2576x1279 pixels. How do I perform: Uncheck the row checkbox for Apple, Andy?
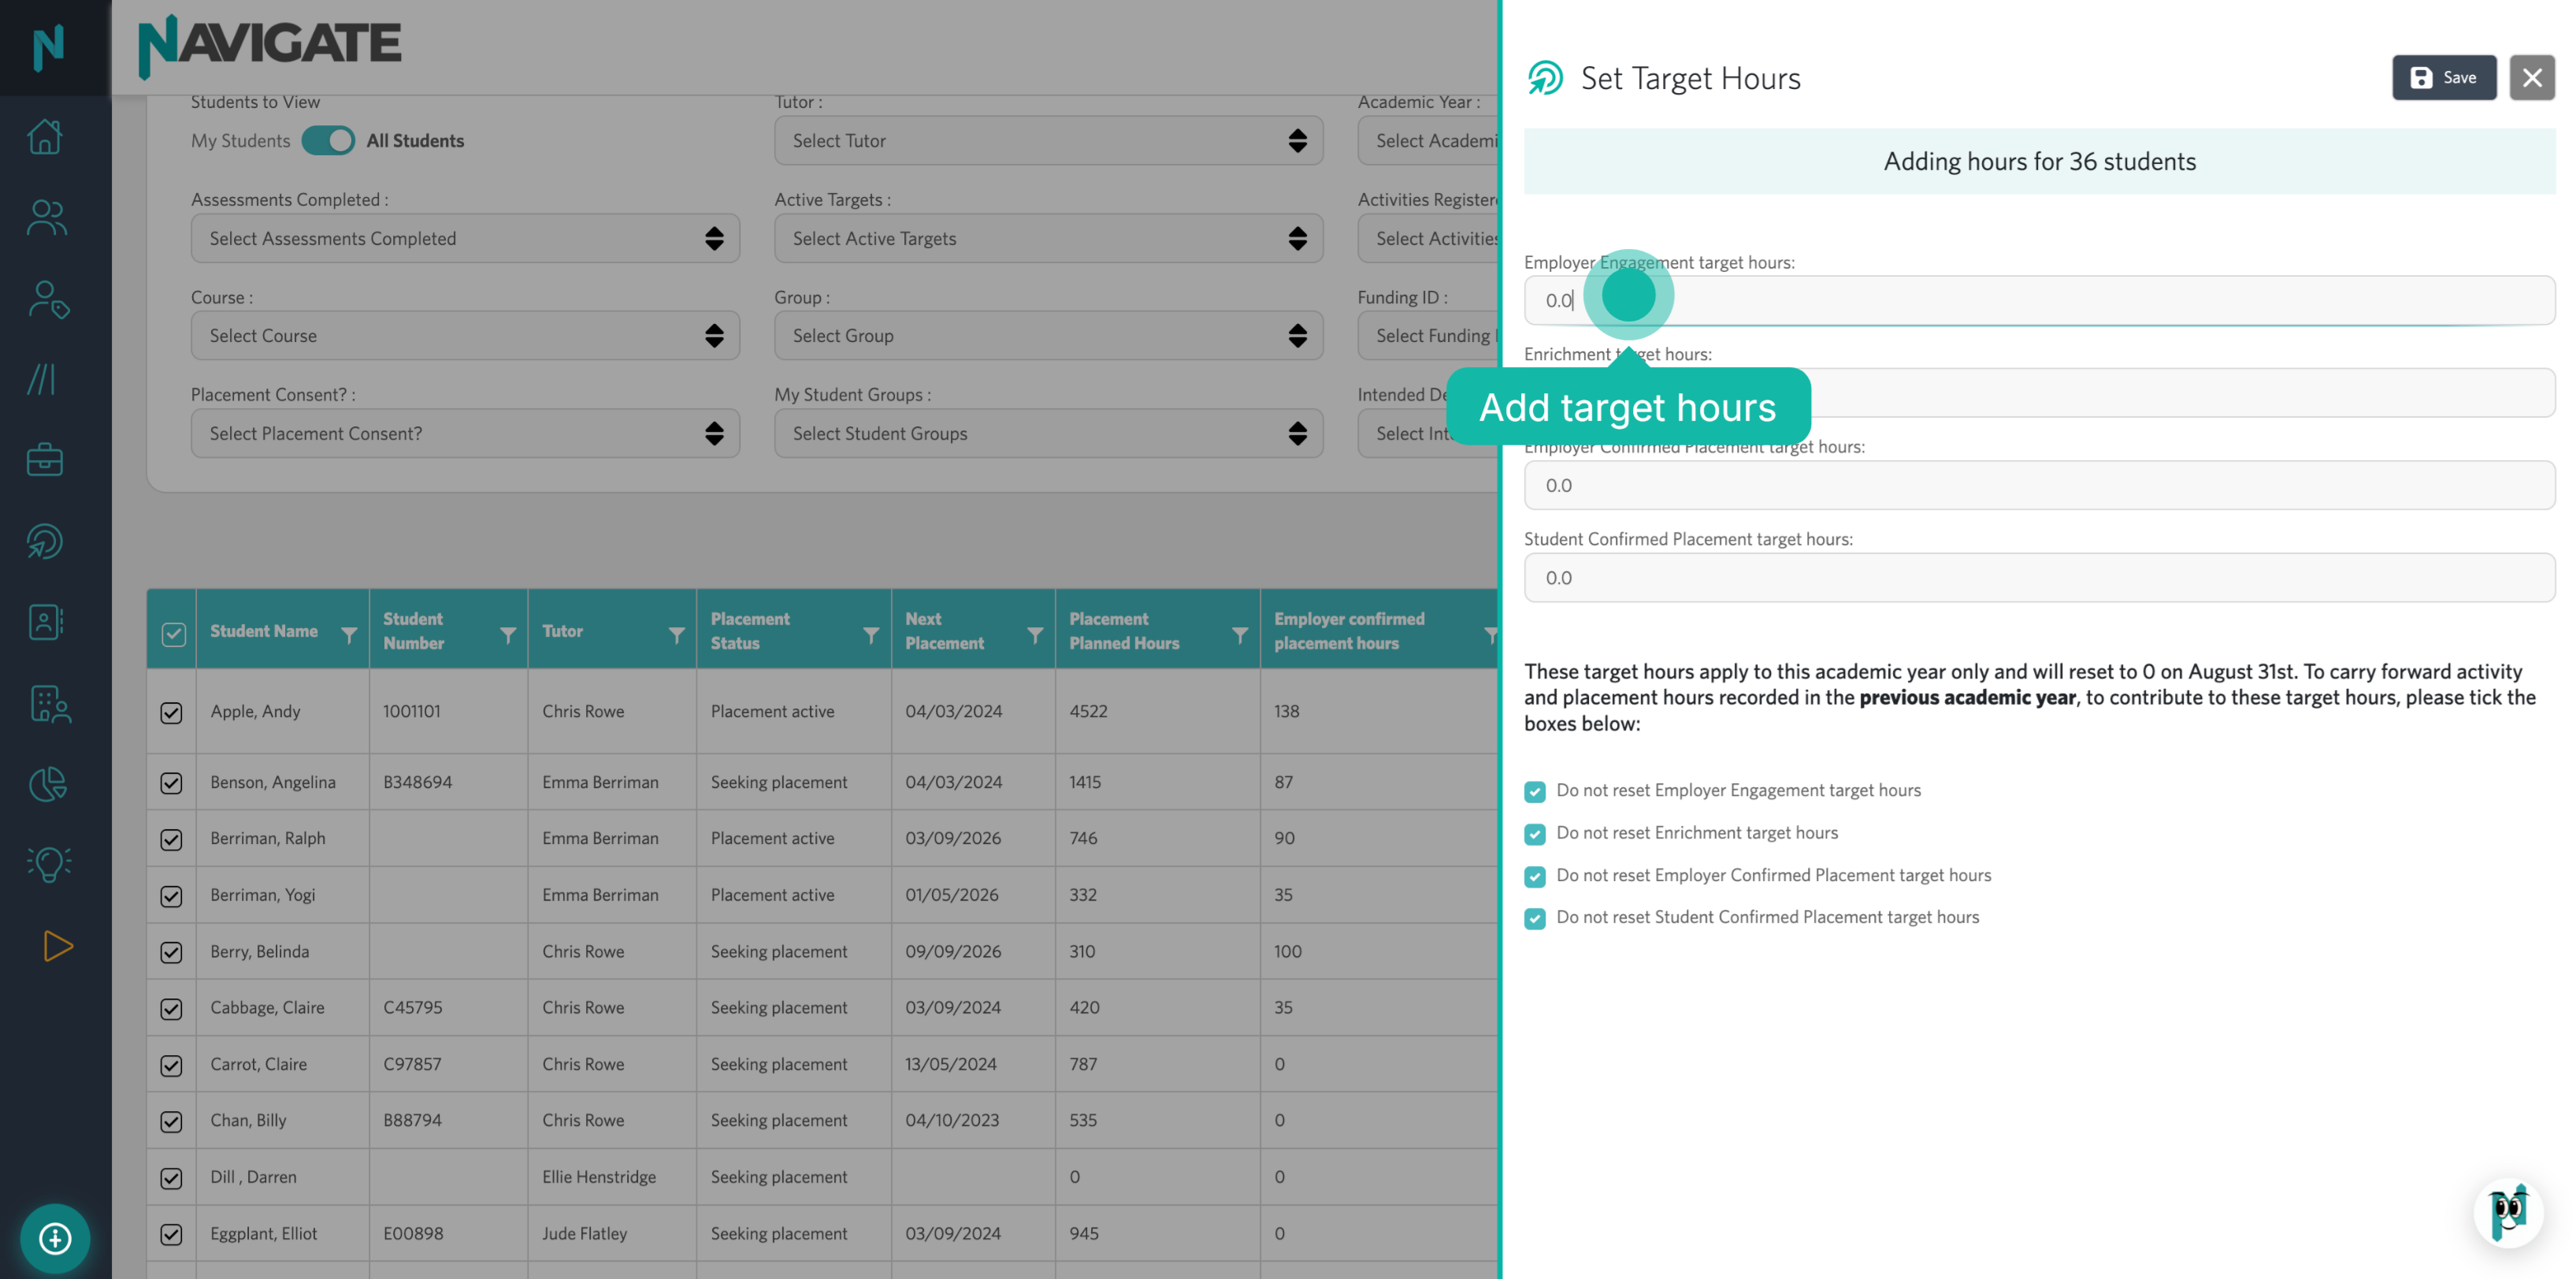click(171, 712)
